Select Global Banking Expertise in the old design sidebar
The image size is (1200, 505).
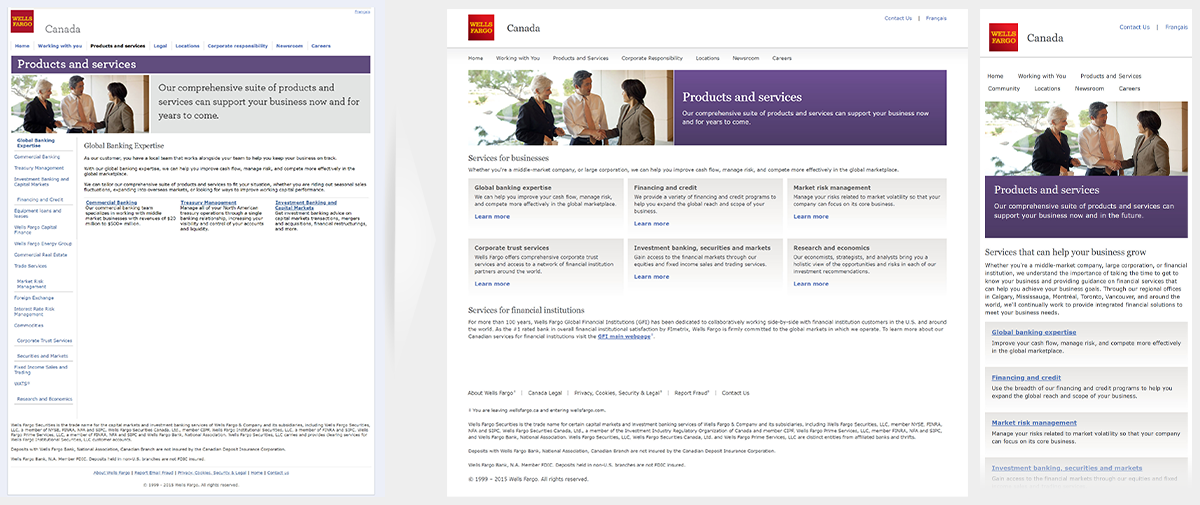click(x=35, y=143)
